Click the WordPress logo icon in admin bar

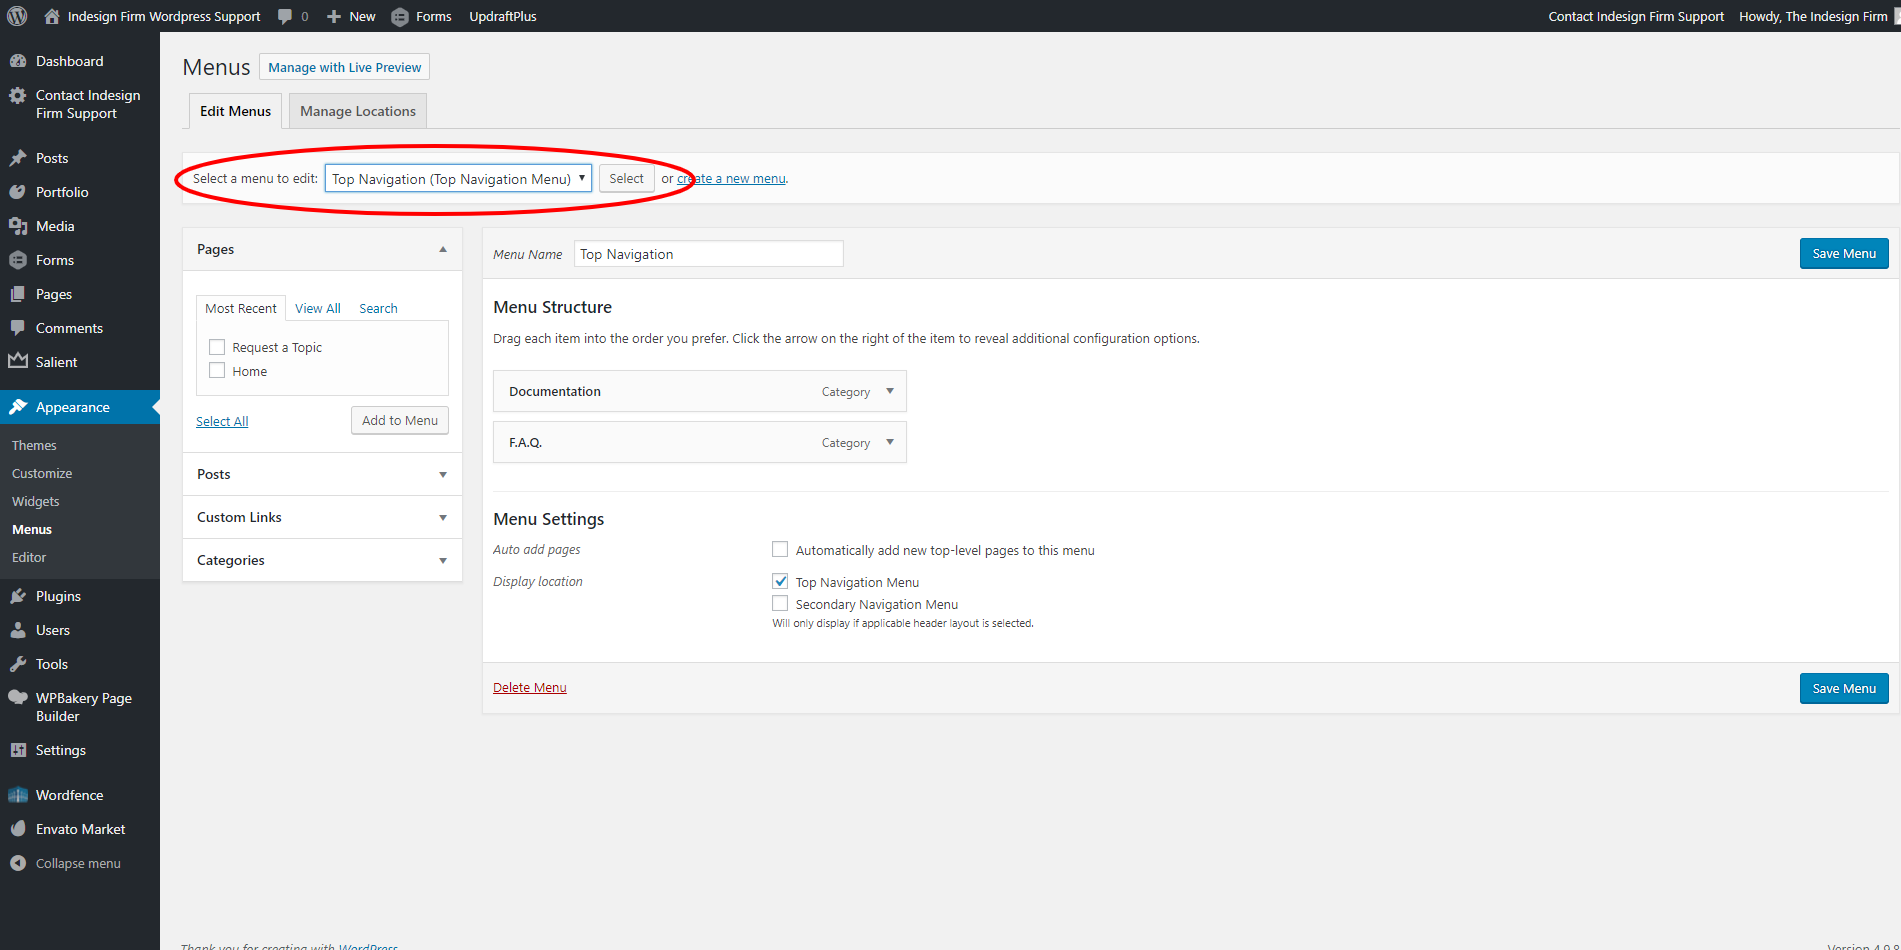pyautogui.click(x=17, y=16)
